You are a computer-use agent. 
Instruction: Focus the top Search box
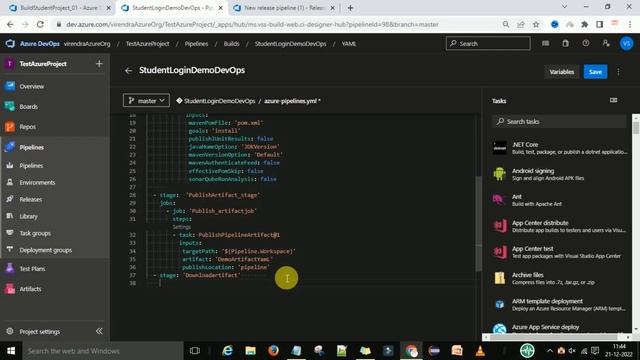coord(488,44)
